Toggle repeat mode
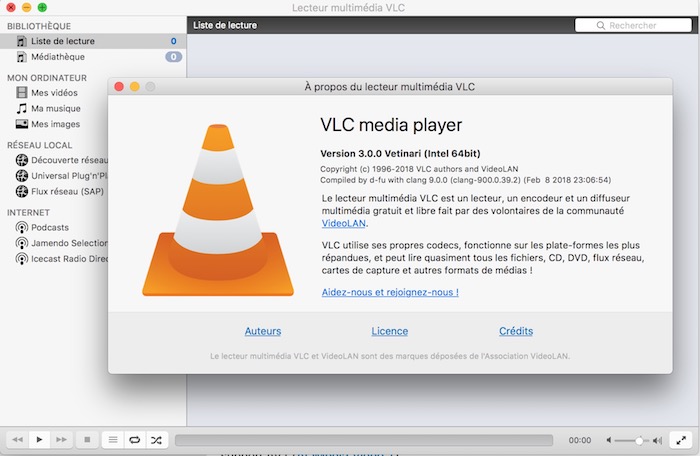The image size is (700, 456). pos(134,440)
